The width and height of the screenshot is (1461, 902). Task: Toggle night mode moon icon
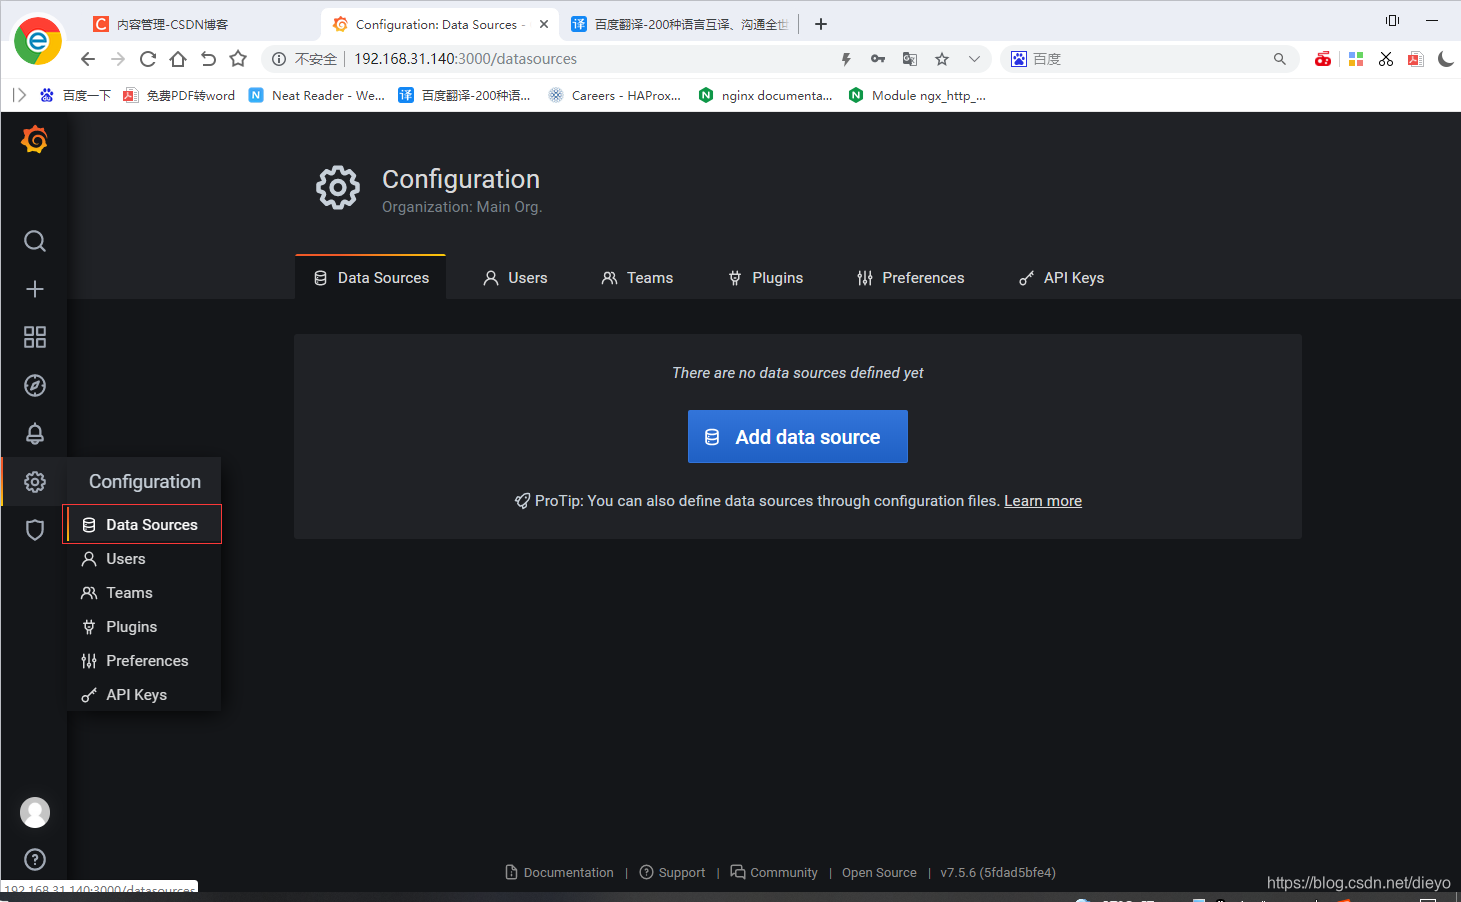click(1445, 59)
